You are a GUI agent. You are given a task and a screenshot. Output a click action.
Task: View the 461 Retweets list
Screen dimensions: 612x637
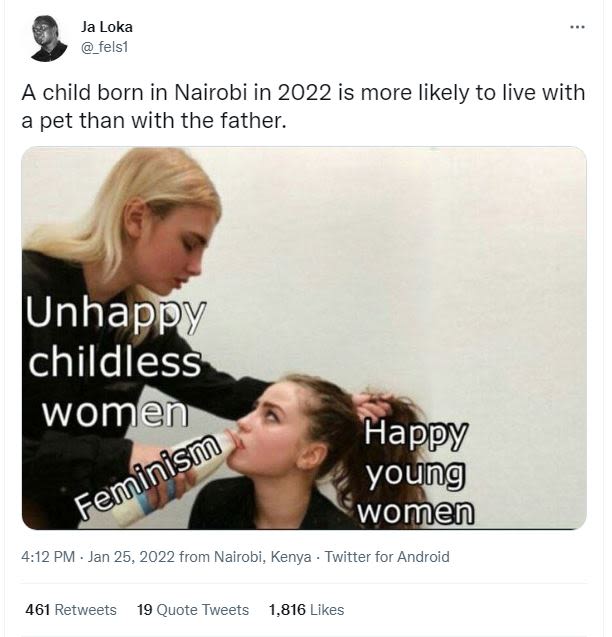[70, 609]
